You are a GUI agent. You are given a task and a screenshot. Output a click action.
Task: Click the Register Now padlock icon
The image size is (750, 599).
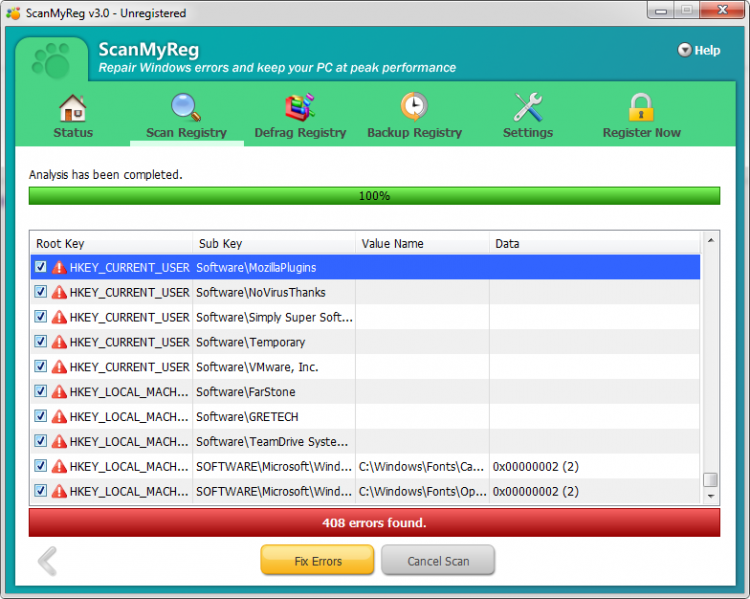click(x=641, y=107)
